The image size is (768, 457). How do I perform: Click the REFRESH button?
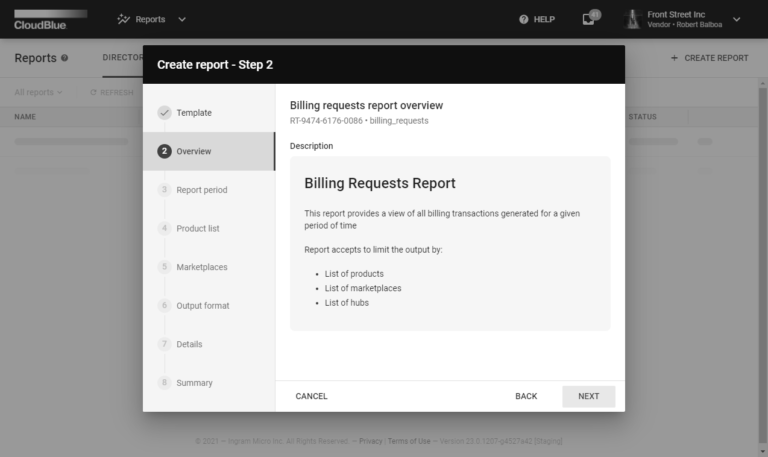(x=112, y=92)
